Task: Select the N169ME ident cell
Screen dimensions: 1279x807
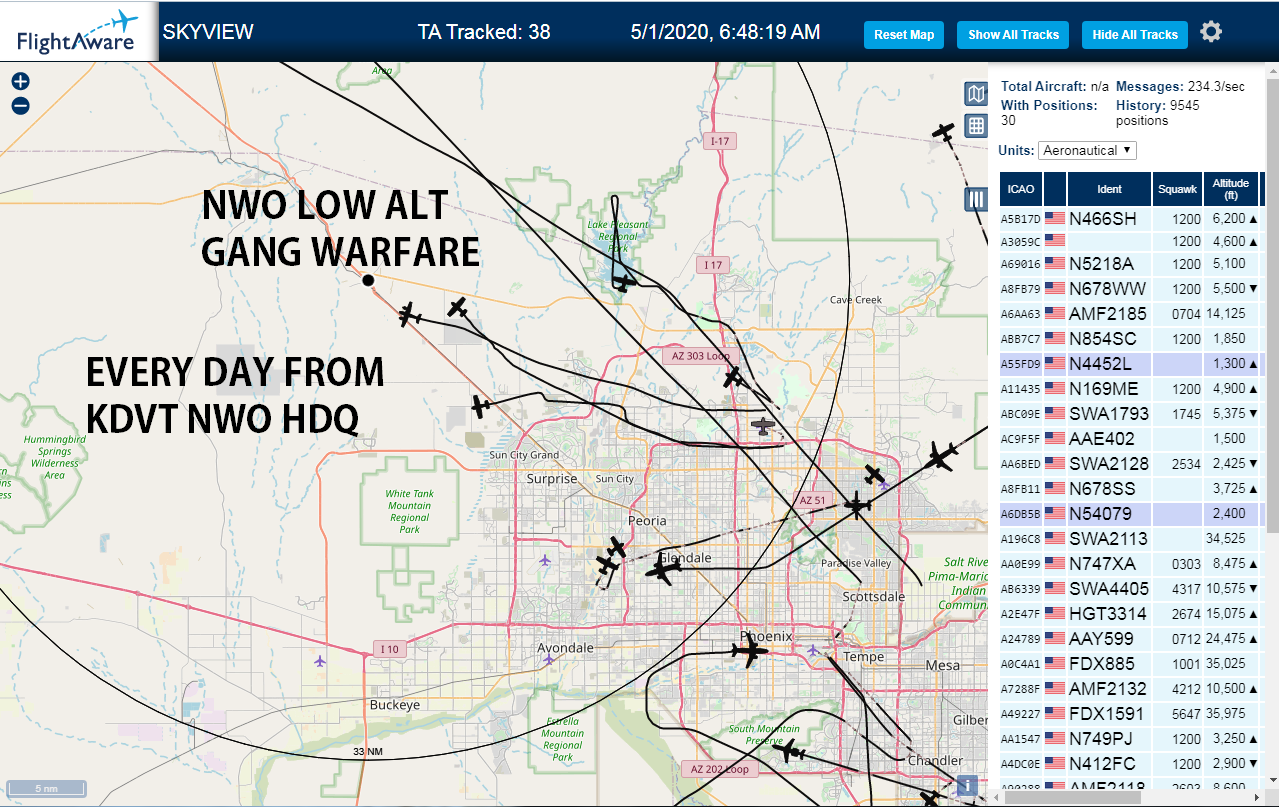Action: pos(1108,389)
